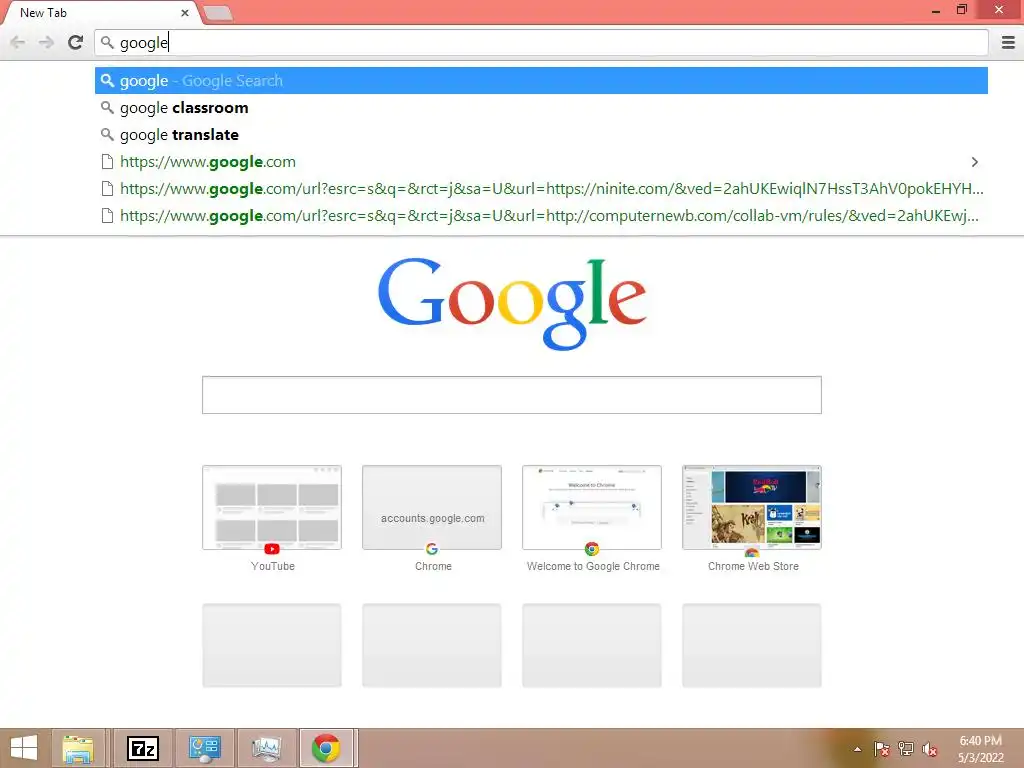Open the suggestion with the computernewb.com URL
This screenshot has height=768, width=1024.
(x=541, y=216)
